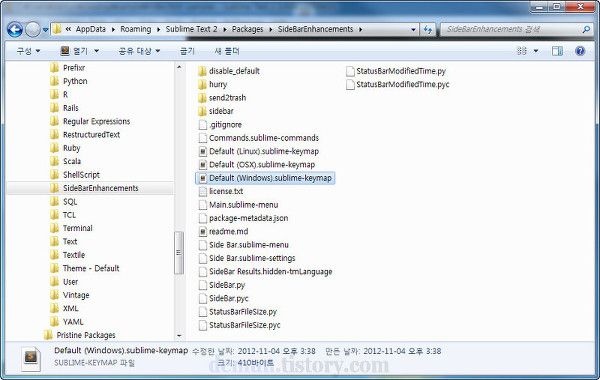Expand arrow after Packages breadcrumb
Screen dimensions: 600x380
tap(271, 29)
